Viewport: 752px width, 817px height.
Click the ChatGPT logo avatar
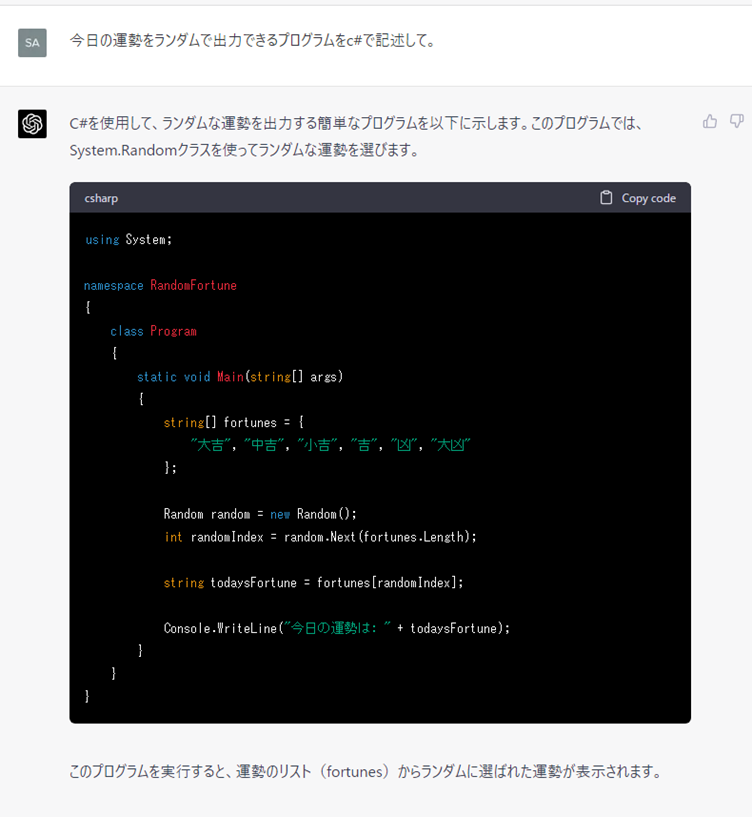(32, 123)
